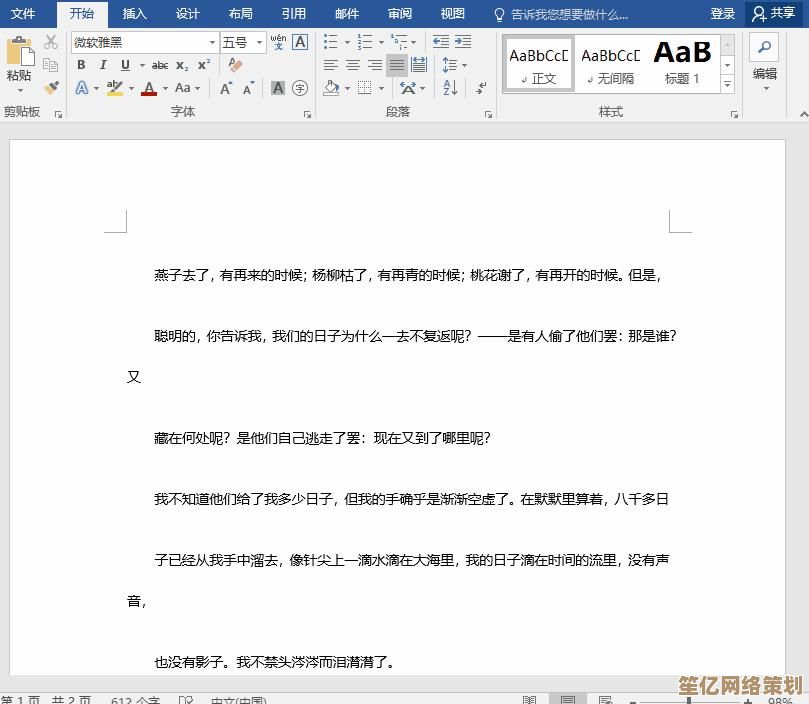Show paragraph marks icon
Screen dimensions: 809x704
(x=481, y=88)
